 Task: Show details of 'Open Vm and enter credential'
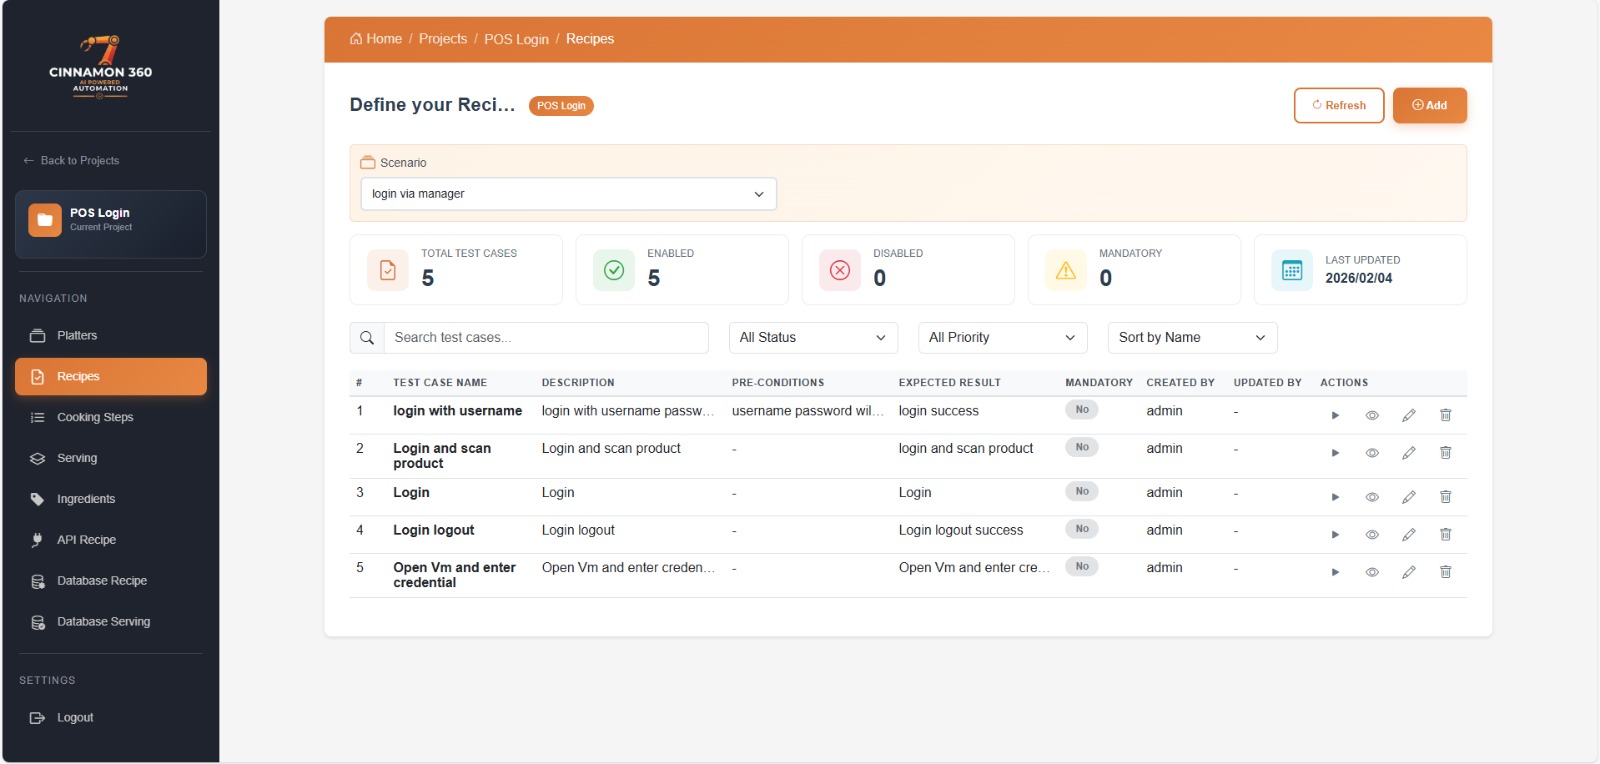click(x=1372, y=572)
